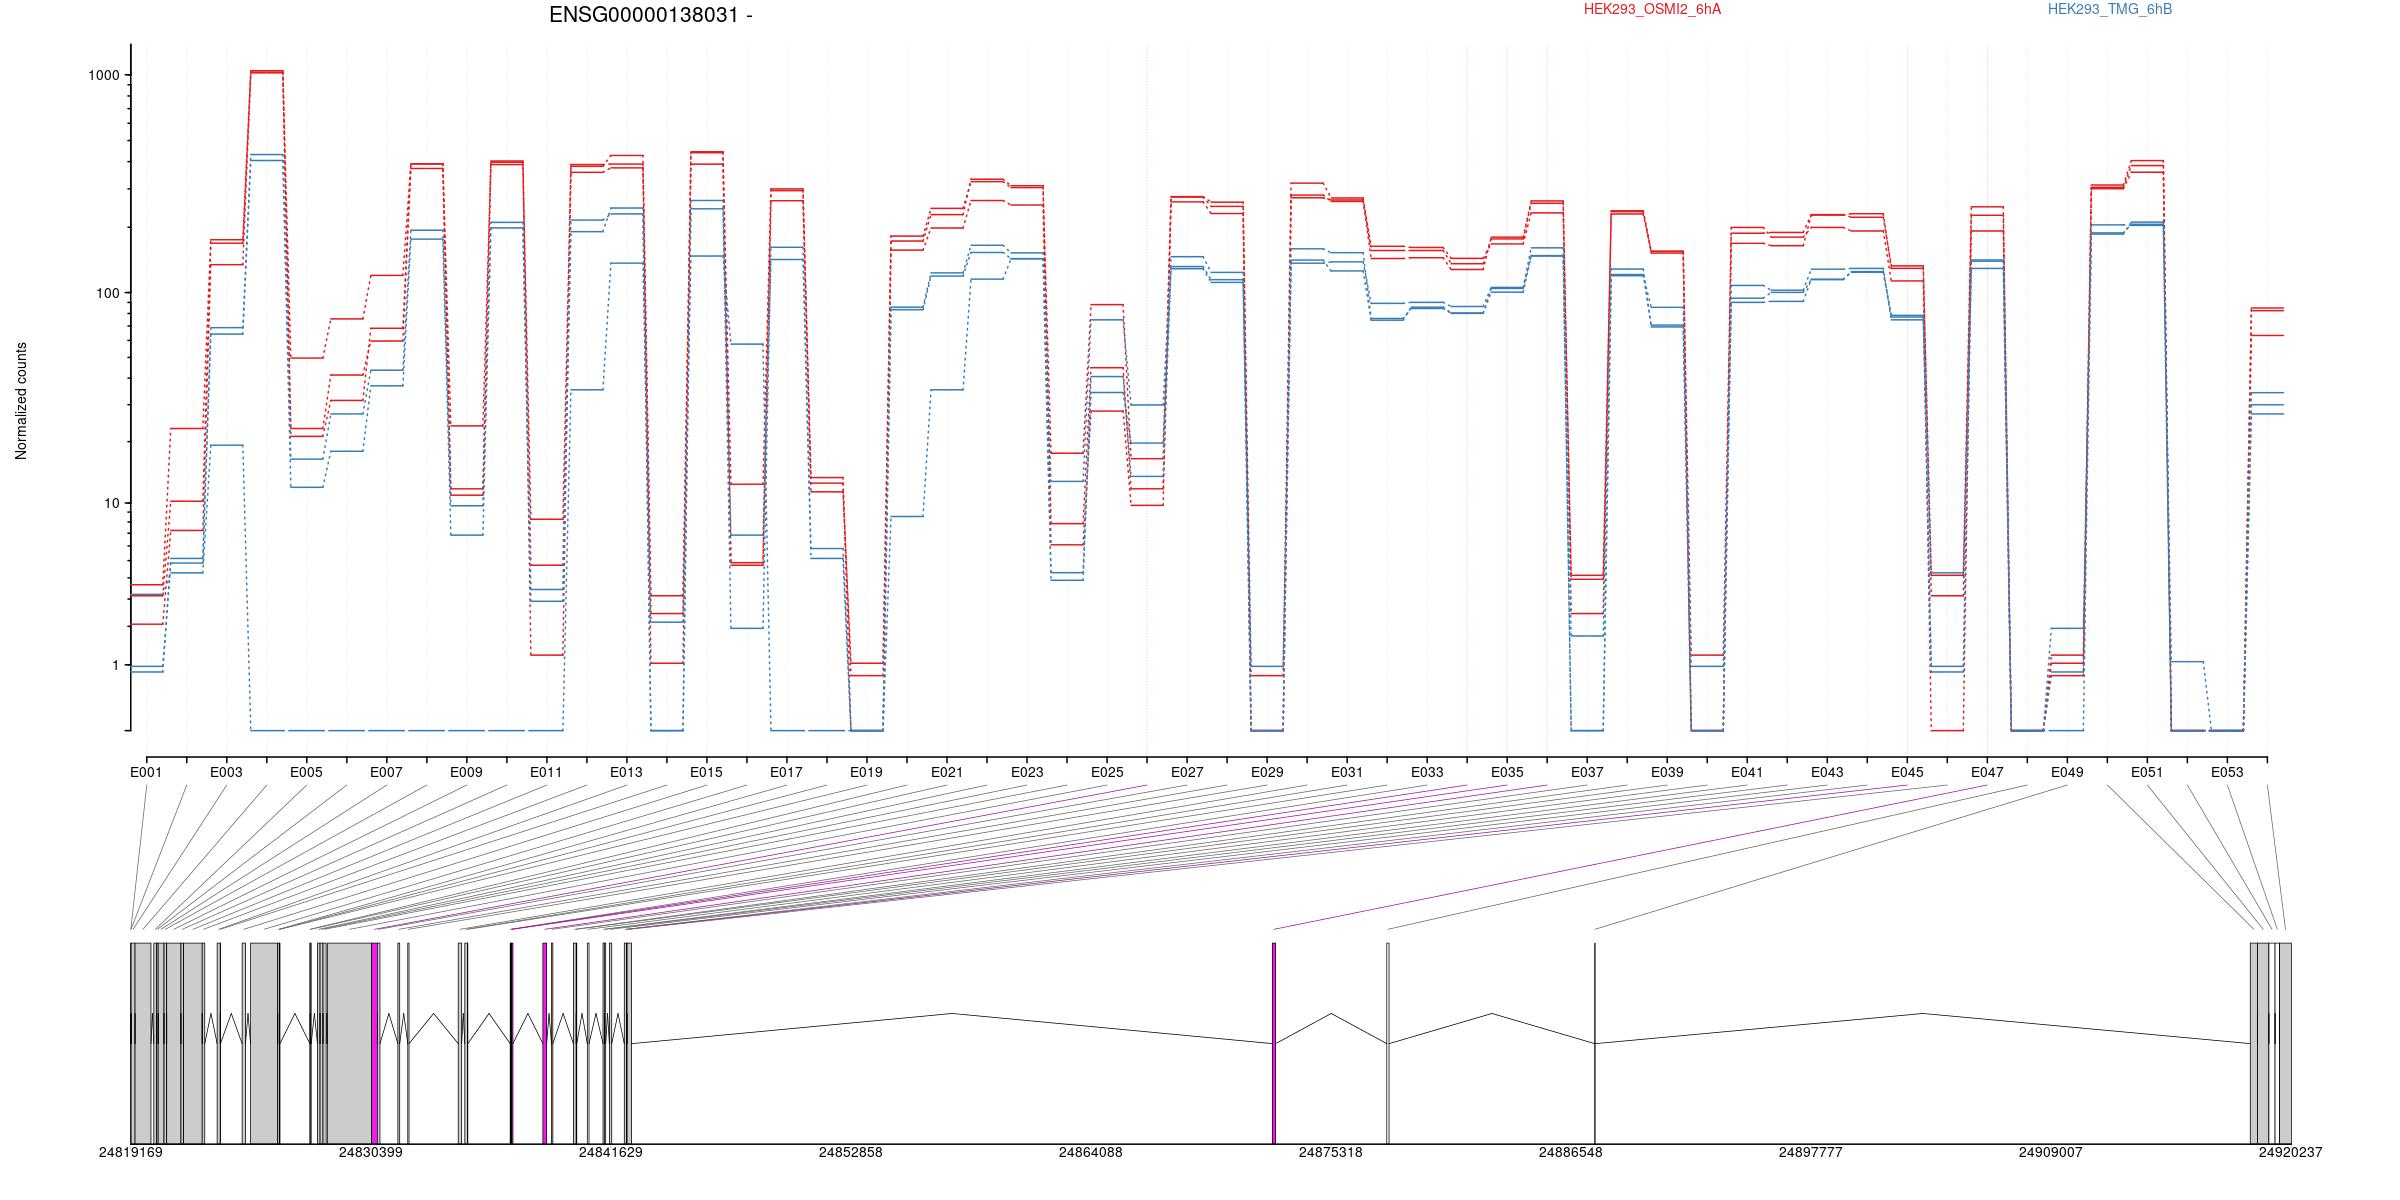2400x1200 pixels.
Task: Click the ENSG00000138031 gene title
Action: click(651, 15)
